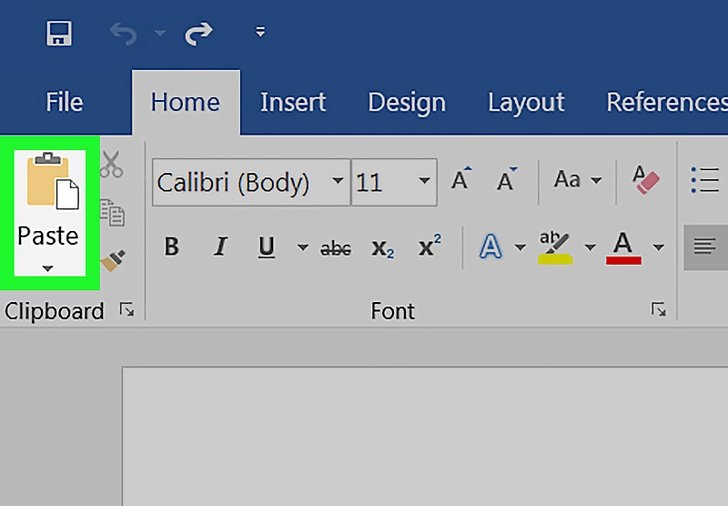Apply Text Effects with the glowing A icon

point(490,247)
